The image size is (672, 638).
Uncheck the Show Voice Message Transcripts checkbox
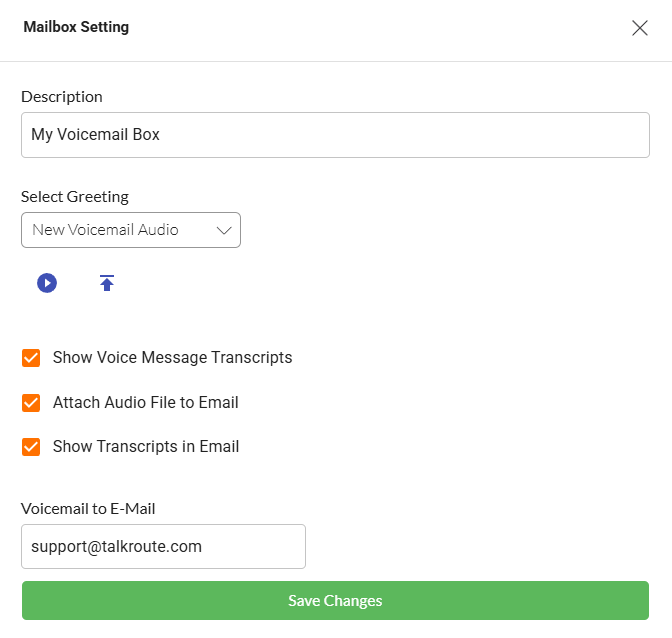tap(31, 358)
